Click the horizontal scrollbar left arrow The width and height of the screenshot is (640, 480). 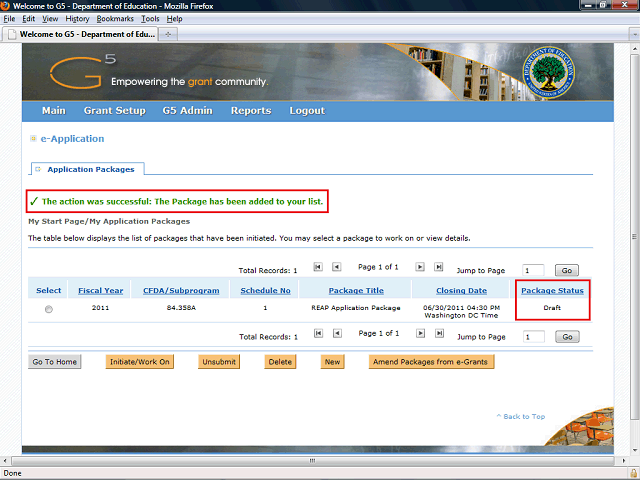point(4,461)
